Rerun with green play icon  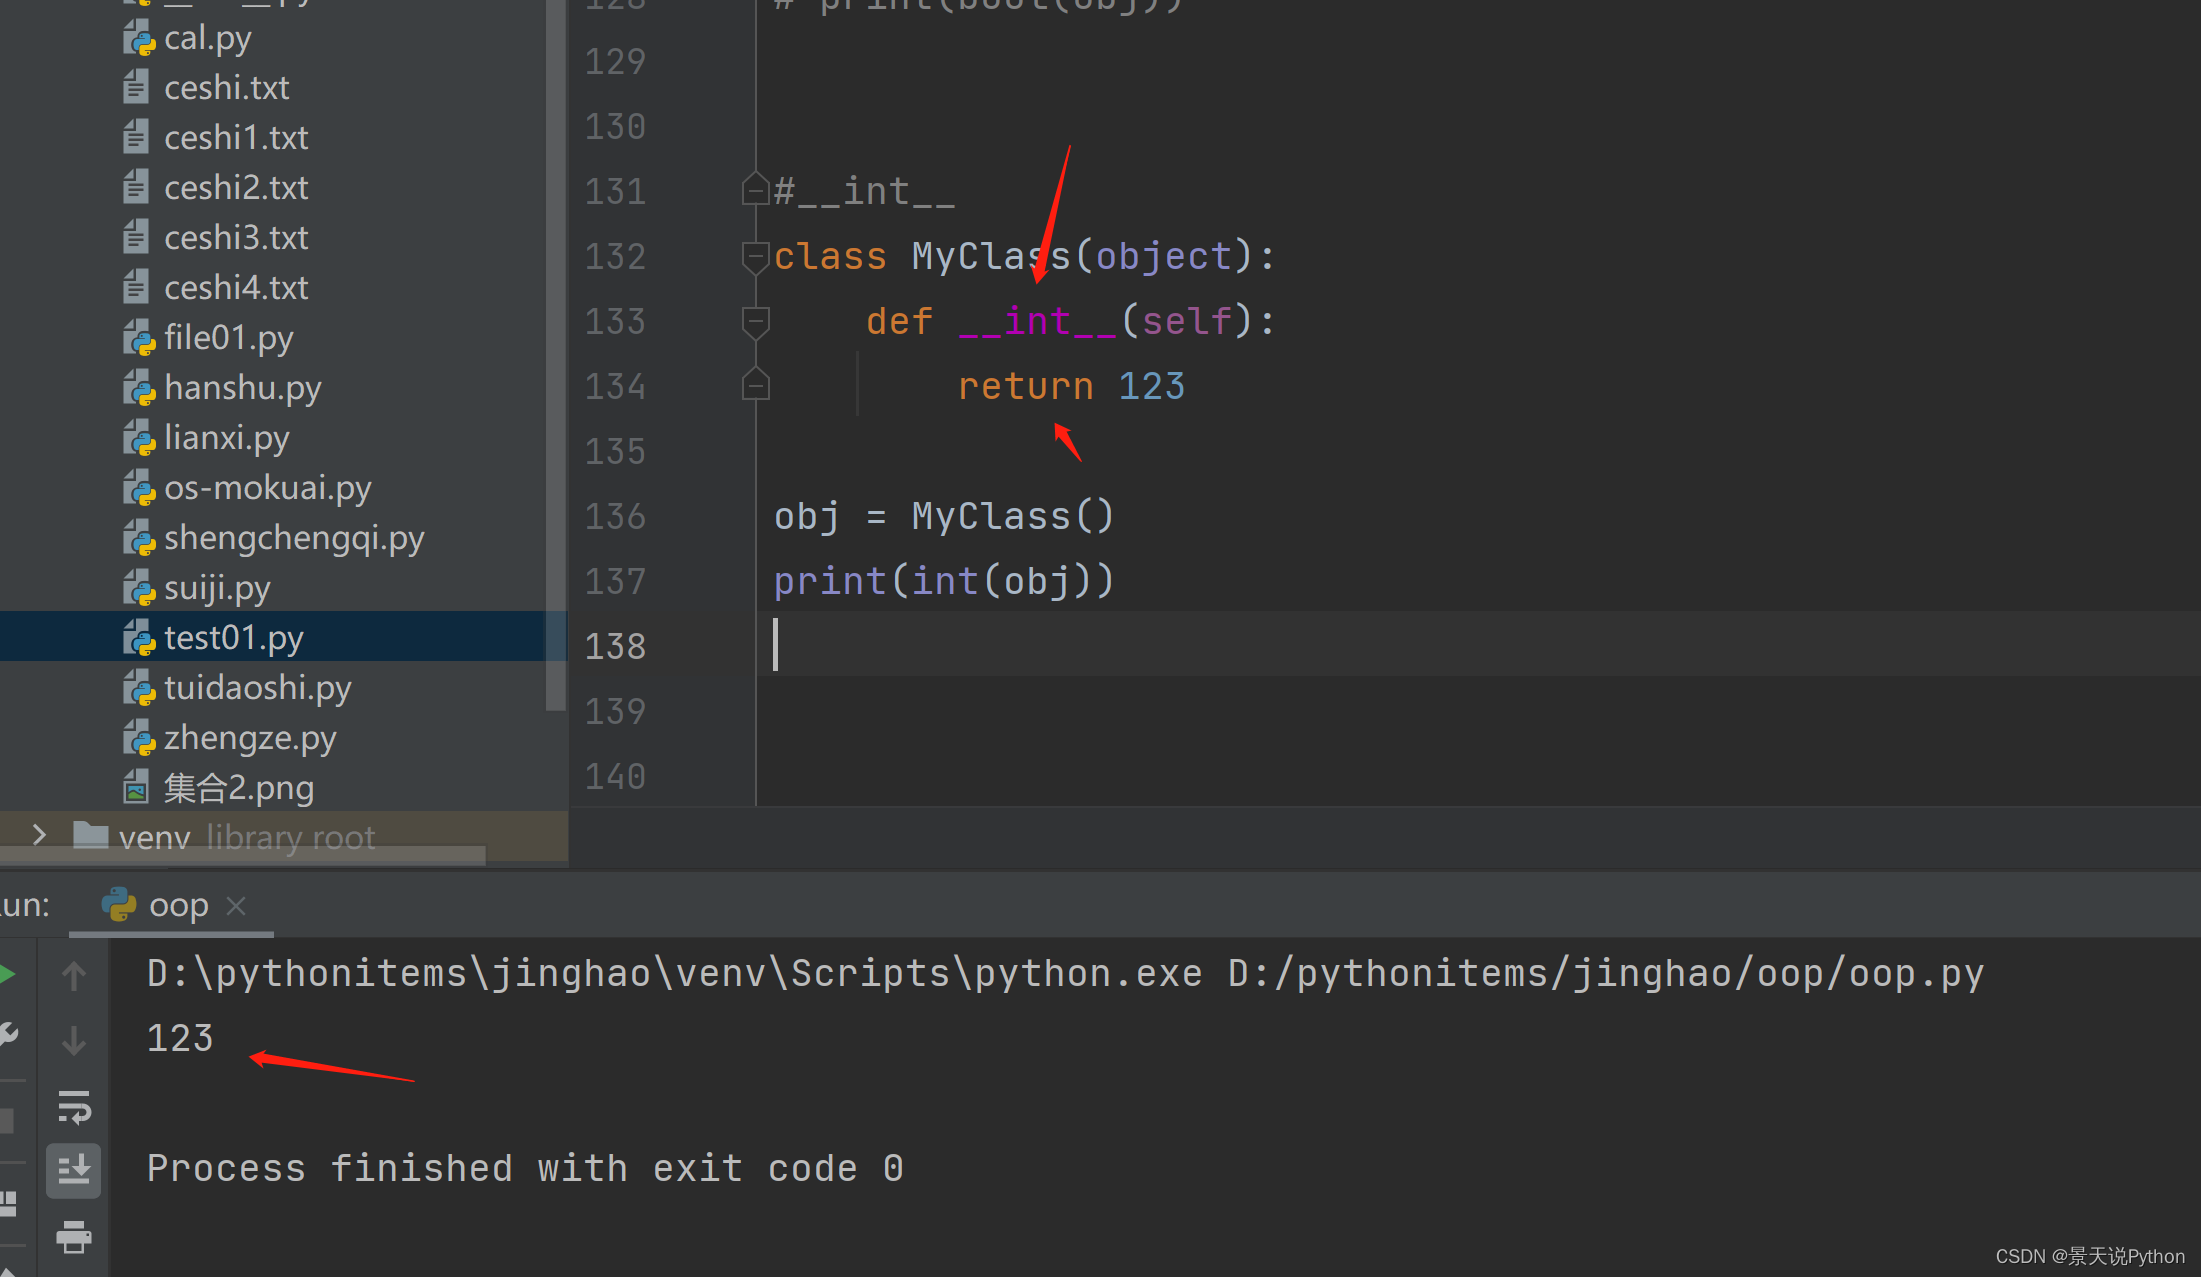(8, 975)
